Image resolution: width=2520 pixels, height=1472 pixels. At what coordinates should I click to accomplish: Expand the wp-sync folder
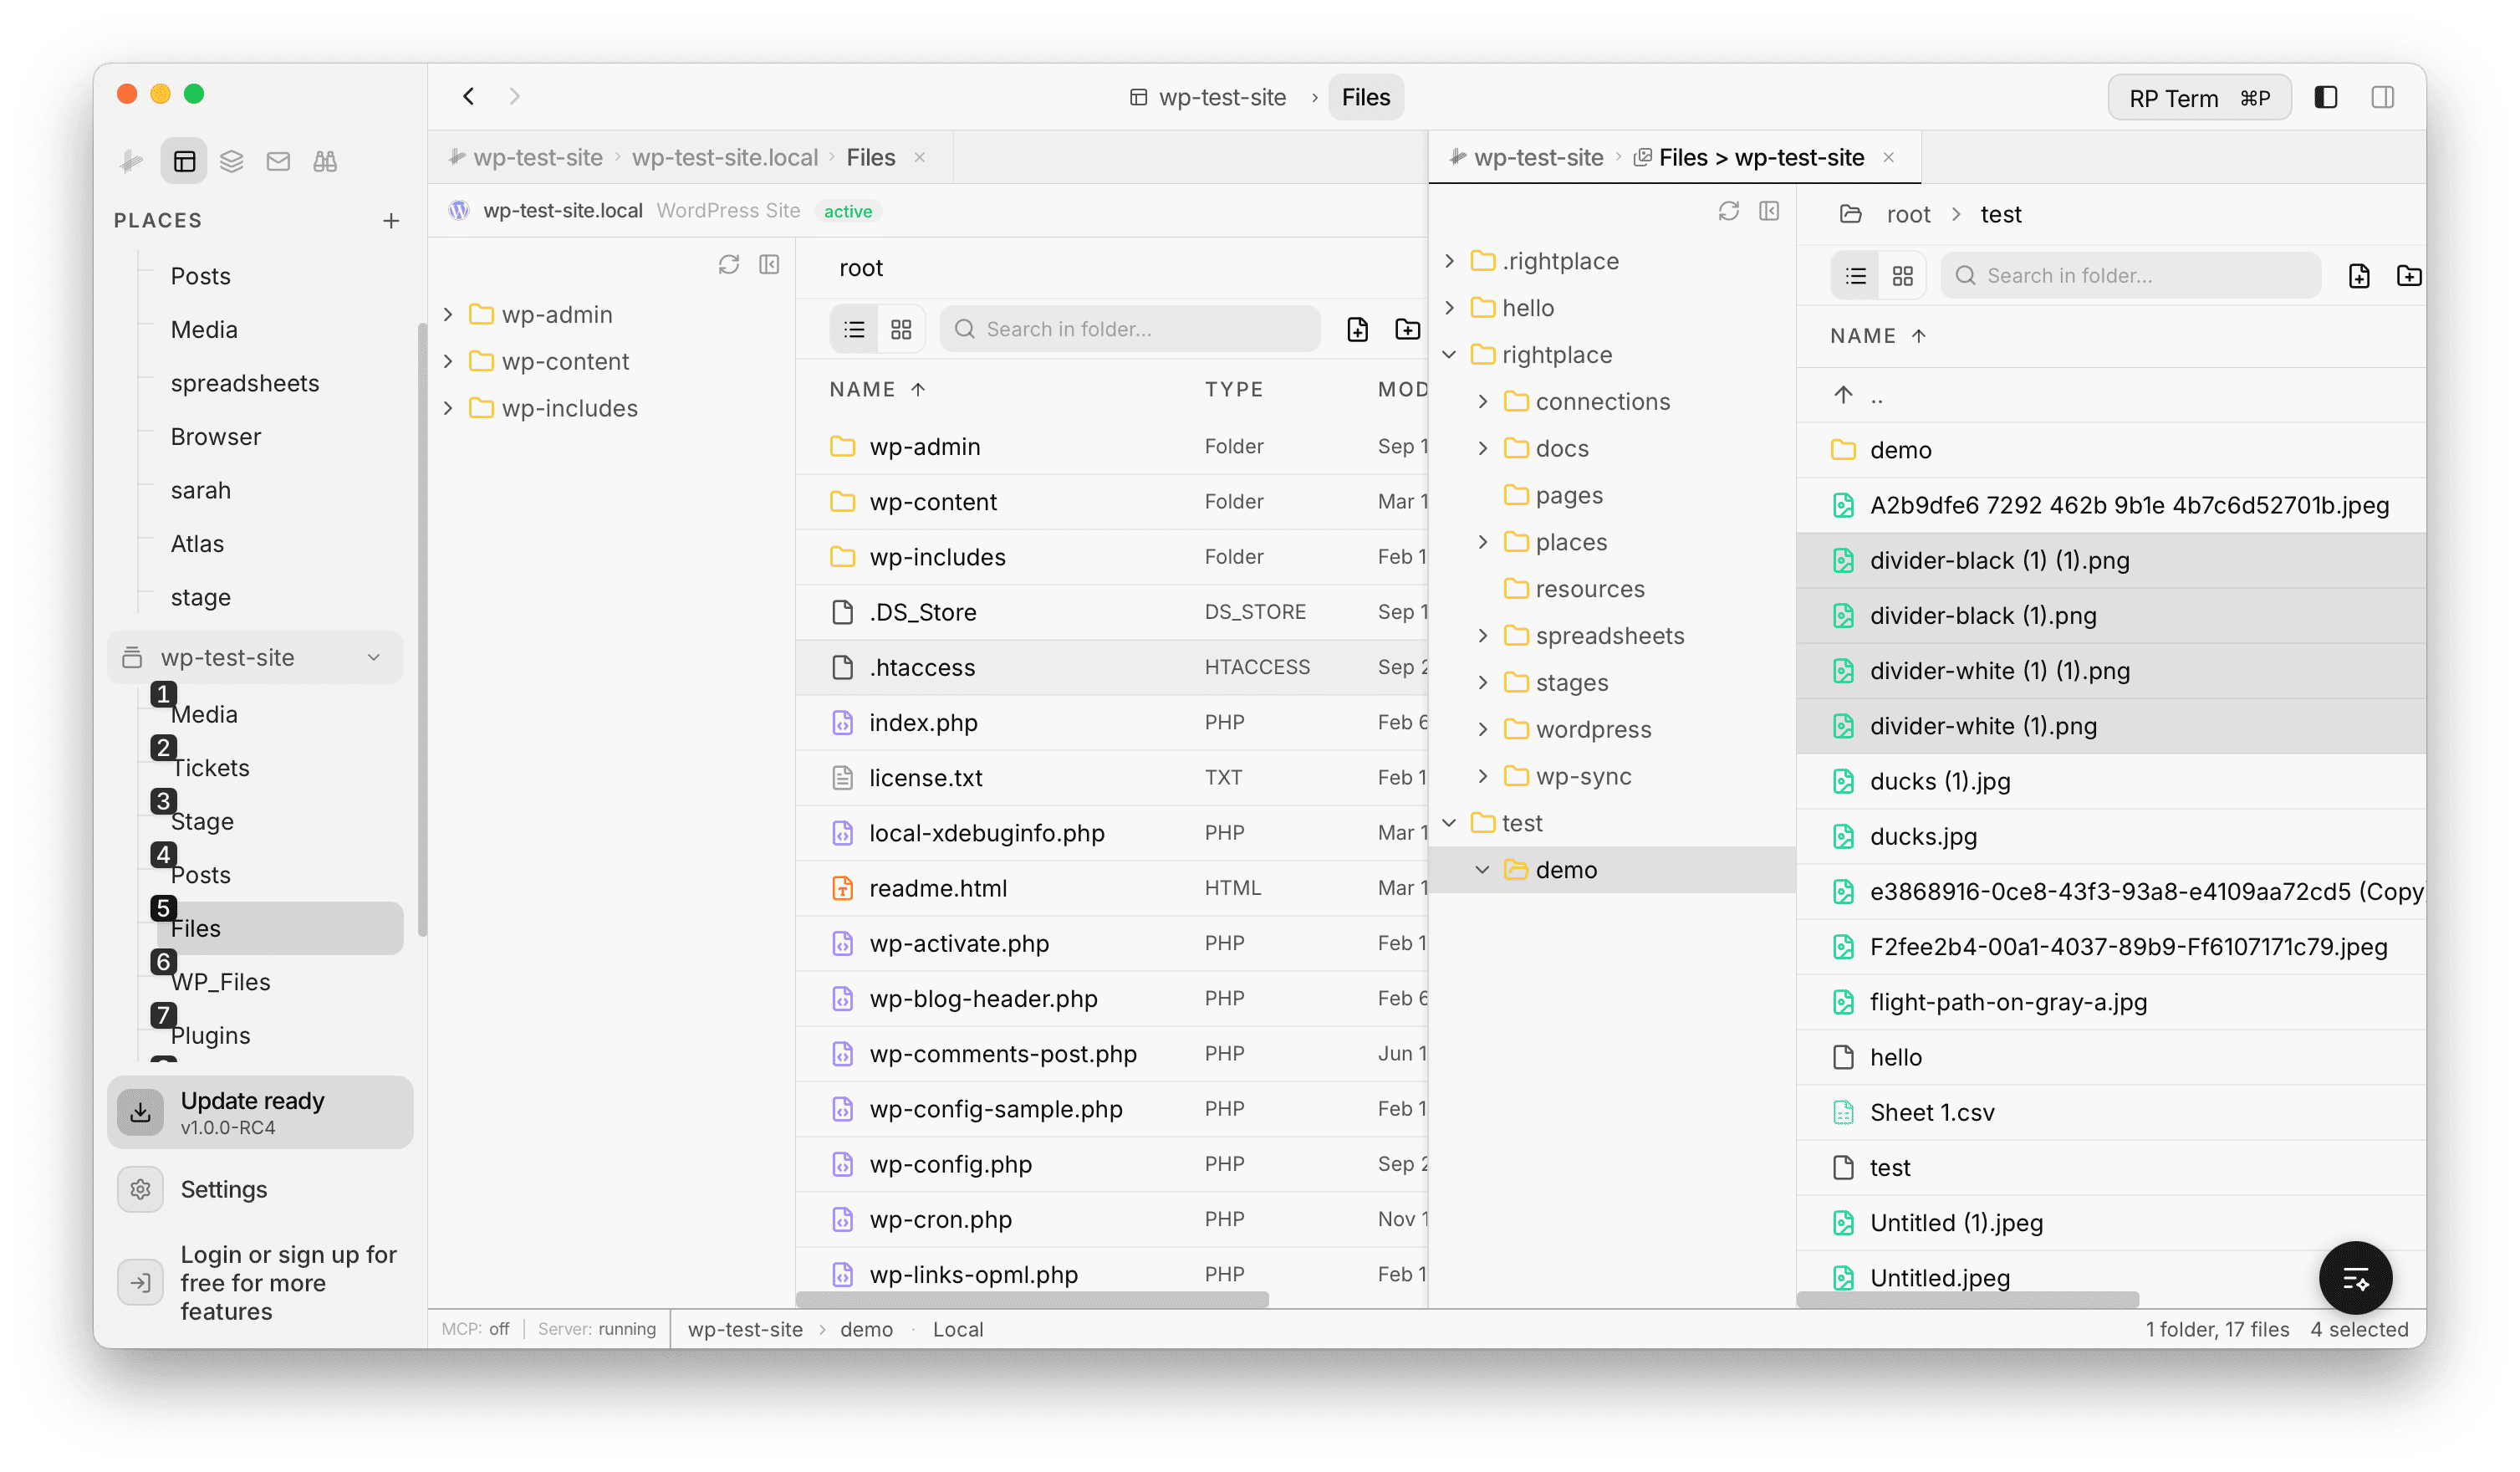click(x=1482, y=776)
